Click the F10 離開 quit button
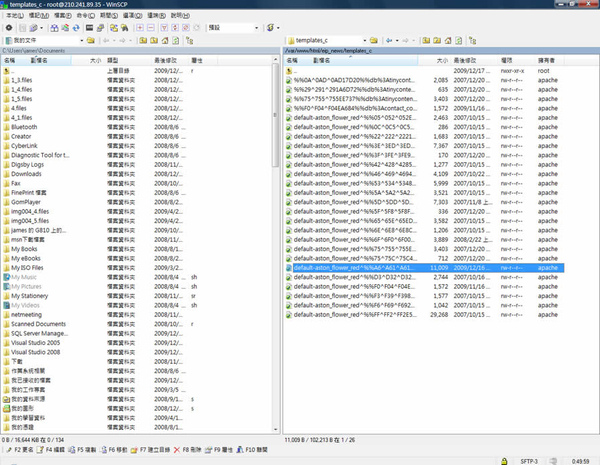This screenshot has width=600, height=465. (x=252, y=450)
